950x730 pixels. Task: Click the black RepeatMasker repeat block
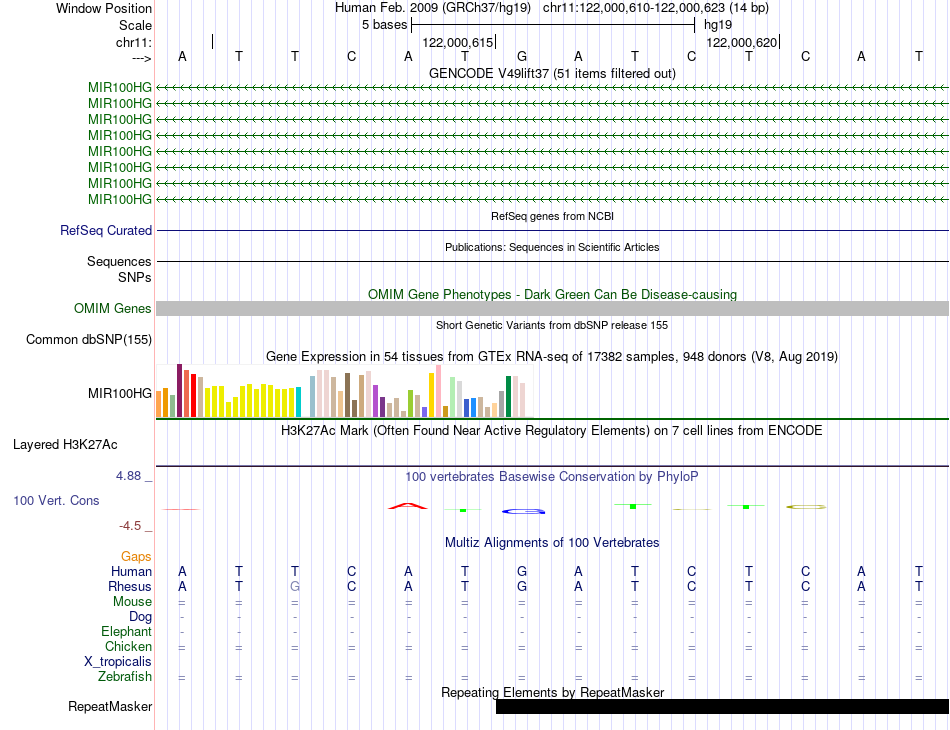point(722,706)
